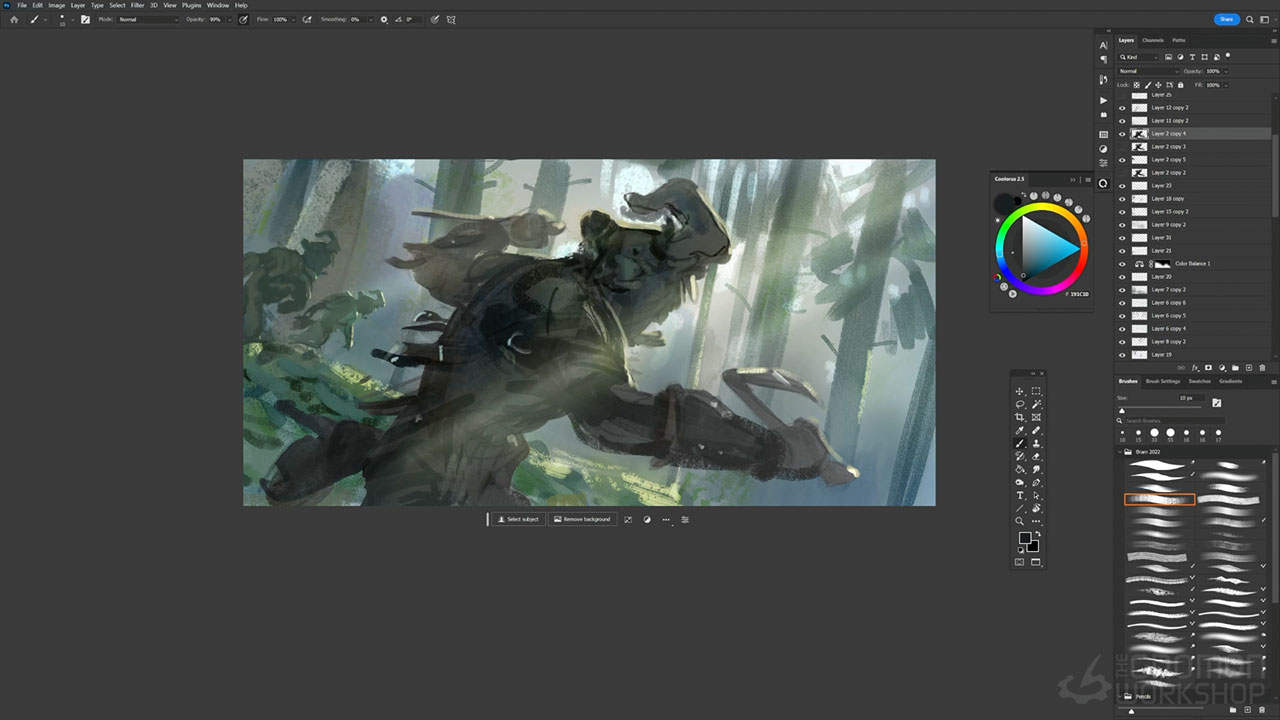Activate the Type tool
1280x720 pixels.
[1020, 495]
